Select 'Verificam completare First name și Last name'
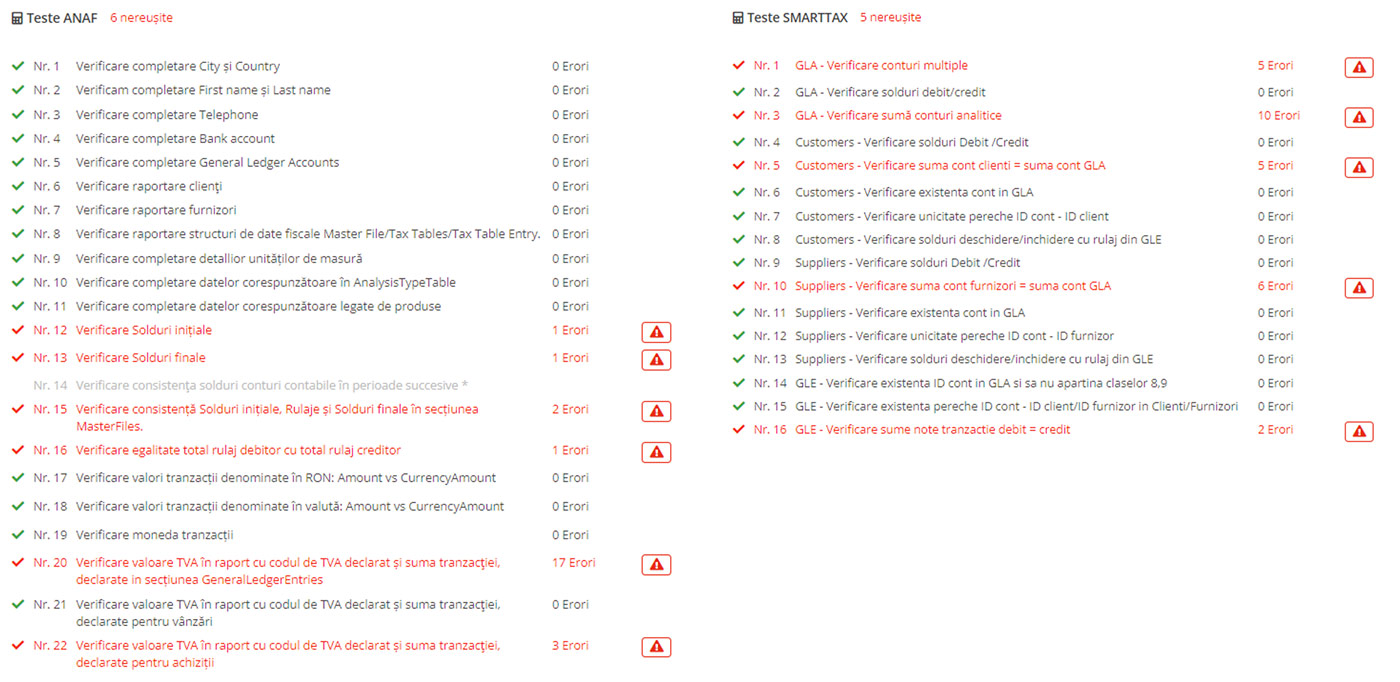Image resolution: width=1400 pixels, height=682 pixels. pyautogui.click(x=203, y=90)
